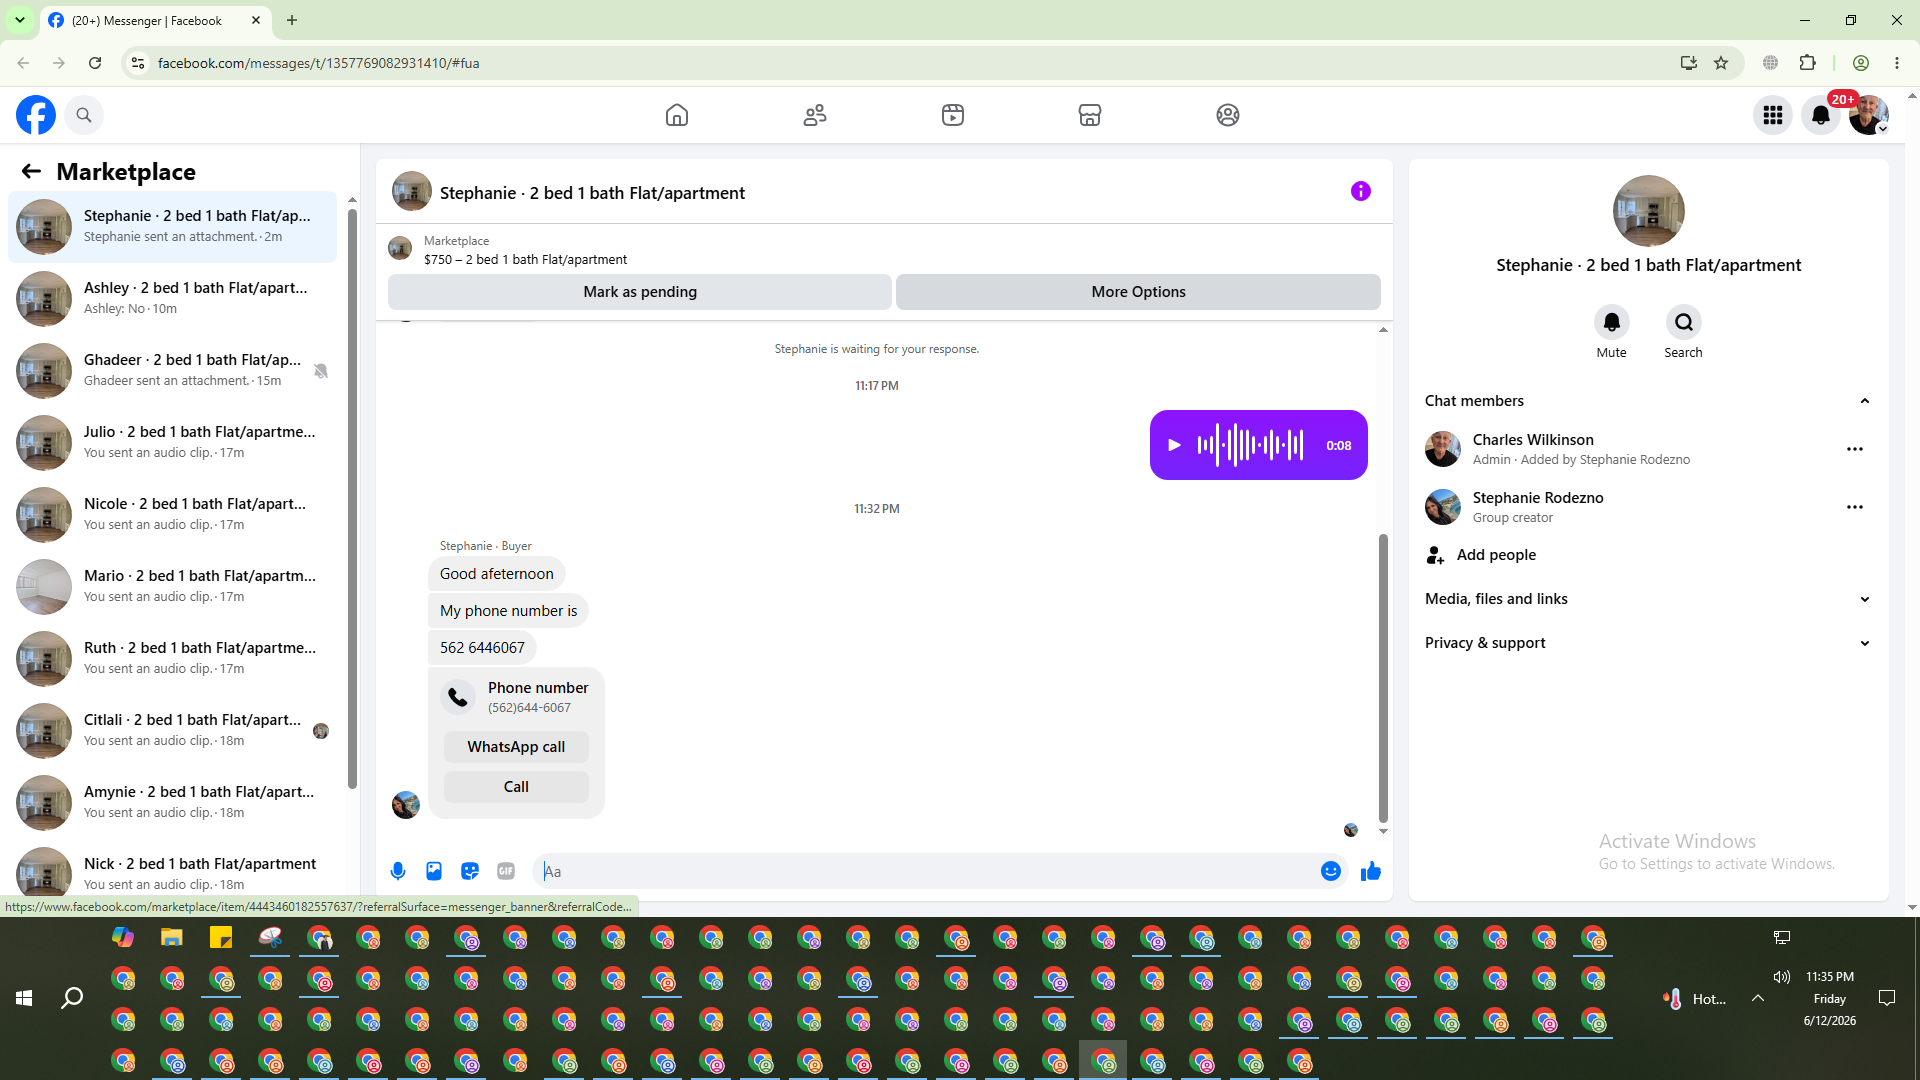Select the Messenger Facebook browser tab
The image size is (1920, 1080).
point(155,20)
